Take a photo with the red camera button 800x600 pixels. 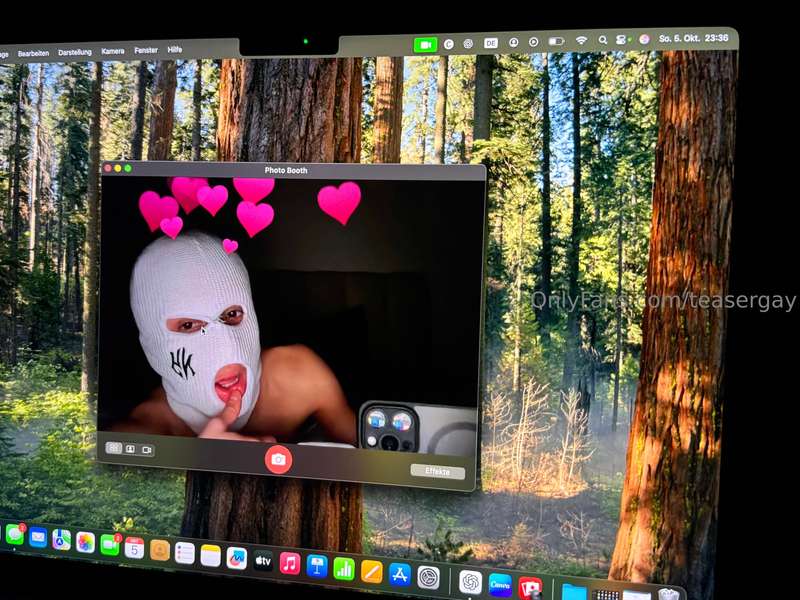pyautogui.click(x=278, y=460)
